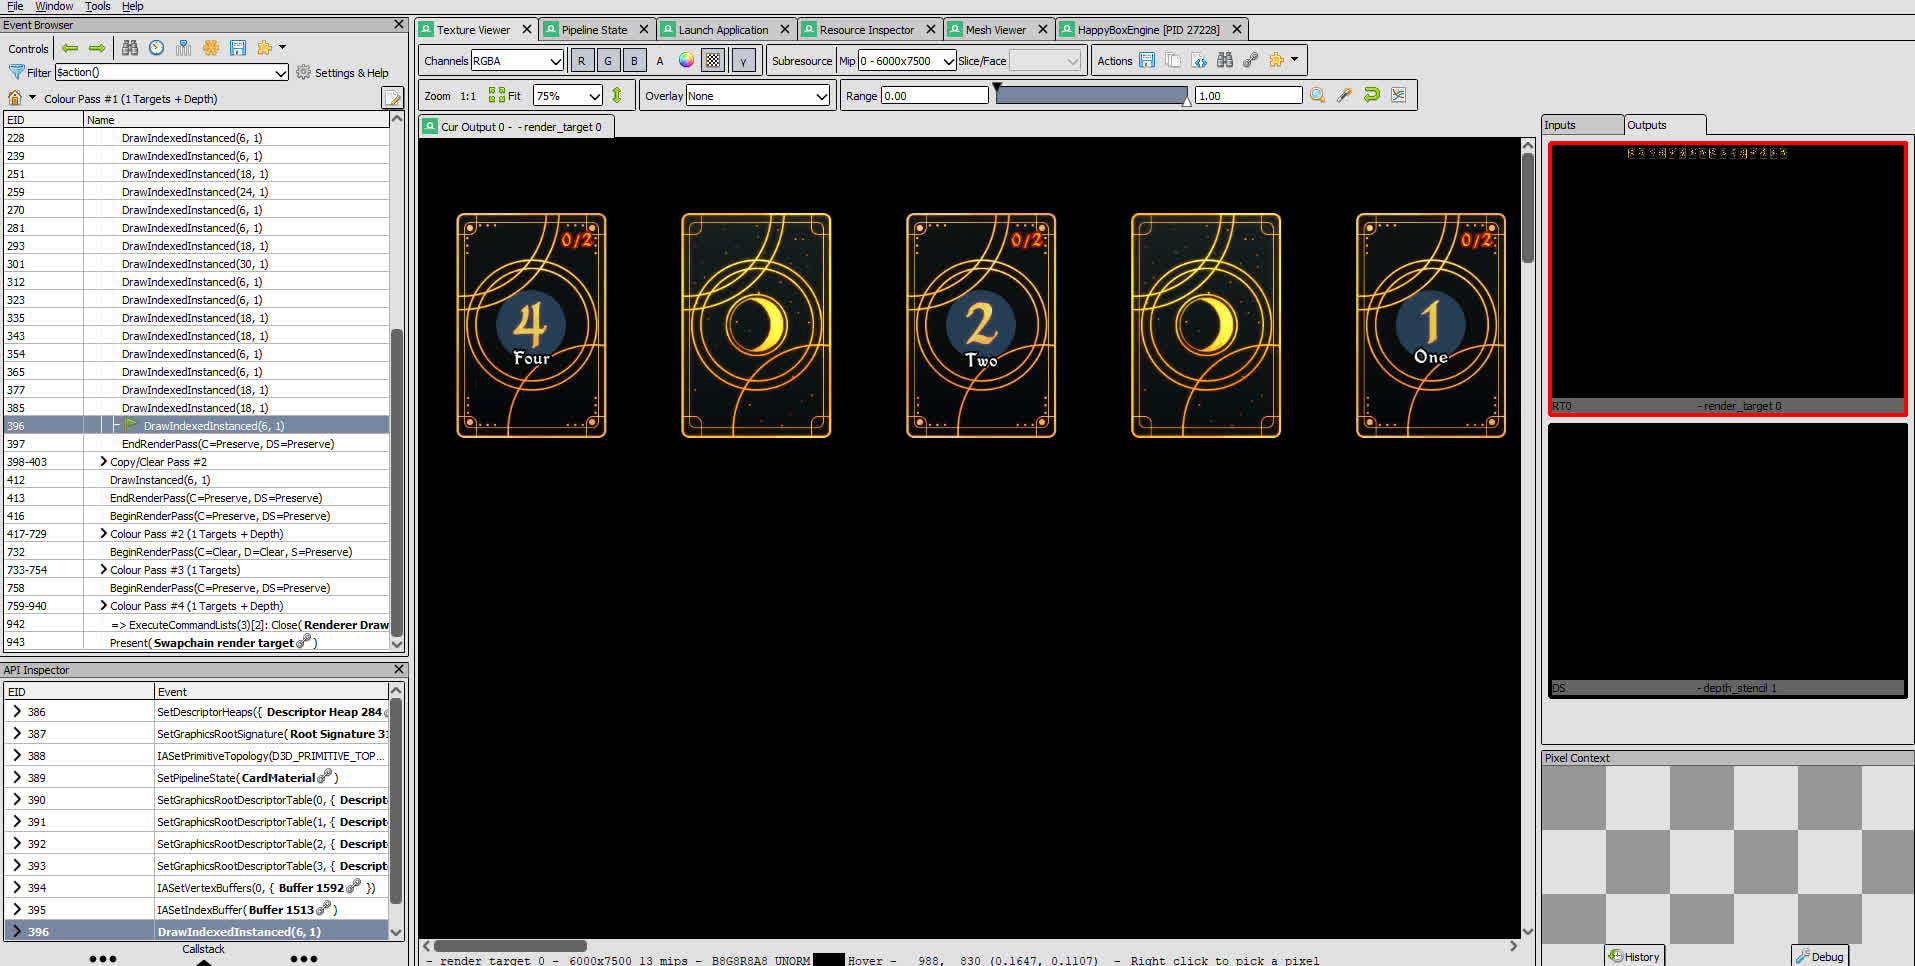Click the histogram icon at the range toolbar end
Image resolution: width=1915 pixels, height=966 pixels.
pos(1399,95)
